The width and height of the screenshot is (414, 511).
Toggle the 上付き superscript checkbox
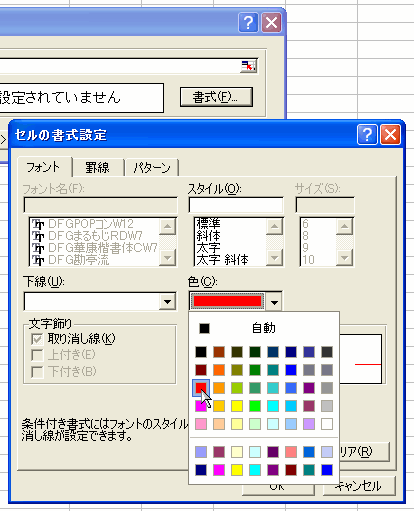pos(37,355)
